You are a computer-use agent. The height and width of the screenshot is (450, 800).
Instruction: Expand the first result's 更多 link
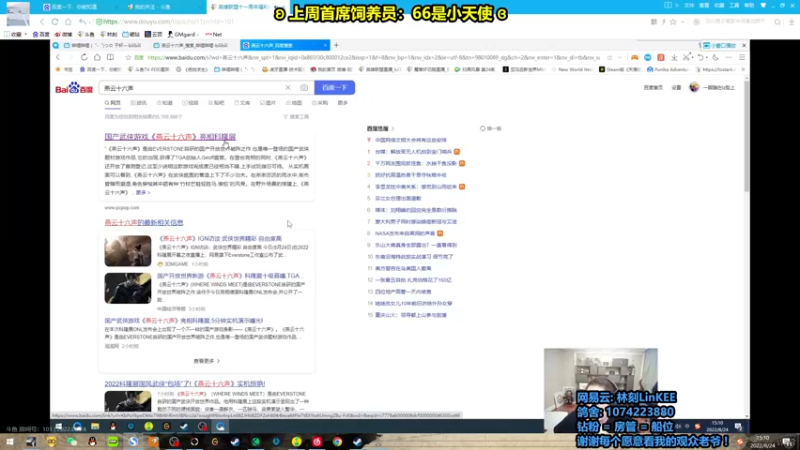click(143, 192)
